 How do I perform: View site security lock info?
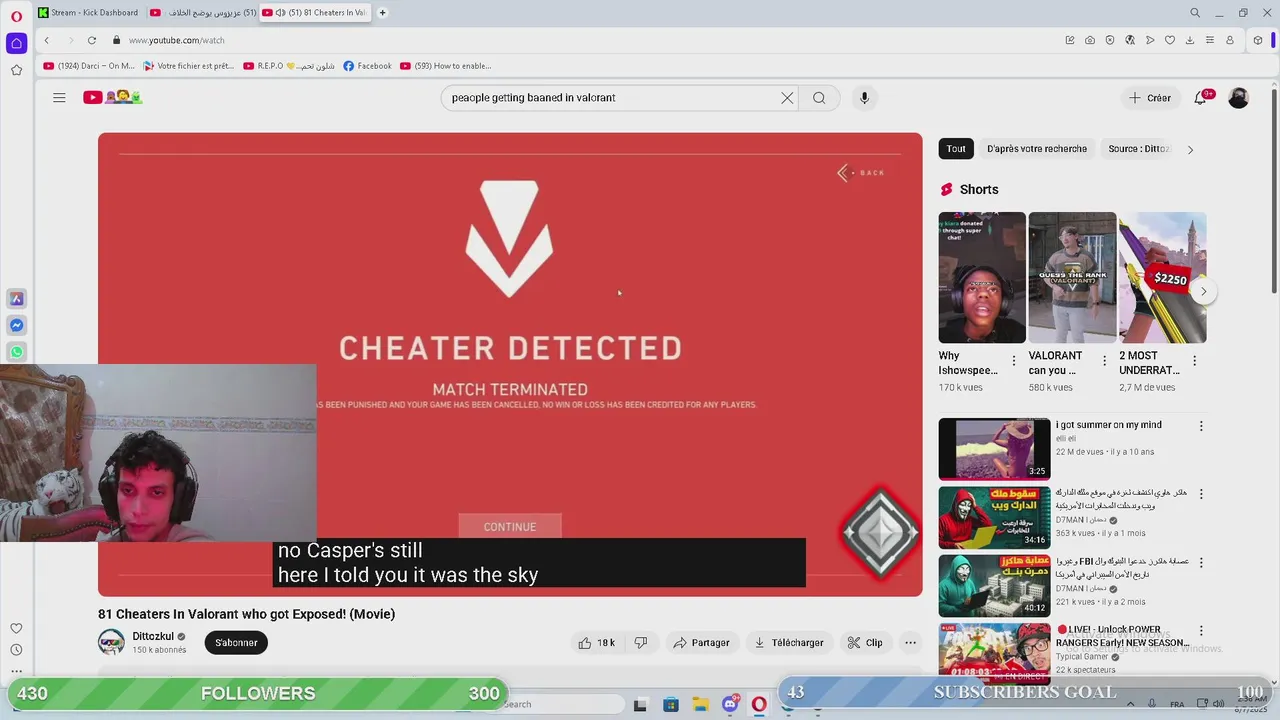click(x=117, y=40)
